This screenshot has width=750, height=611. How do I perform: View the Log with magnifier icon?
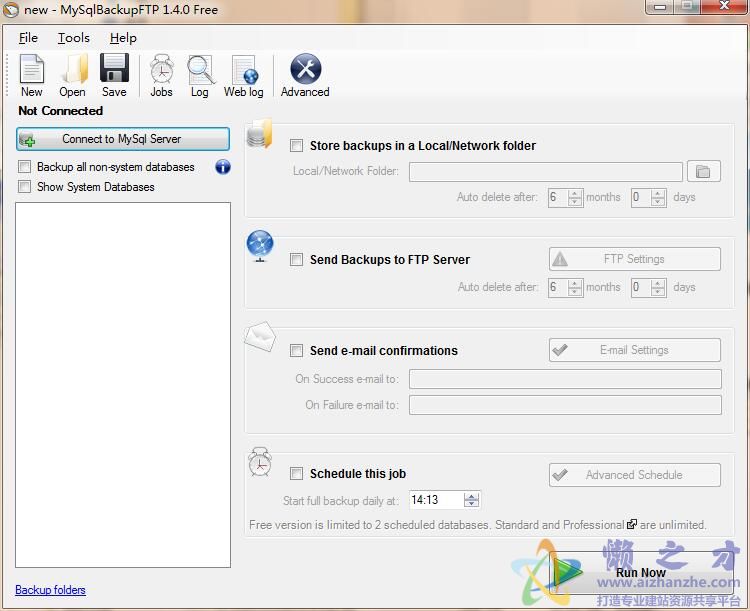coord(200,76)
